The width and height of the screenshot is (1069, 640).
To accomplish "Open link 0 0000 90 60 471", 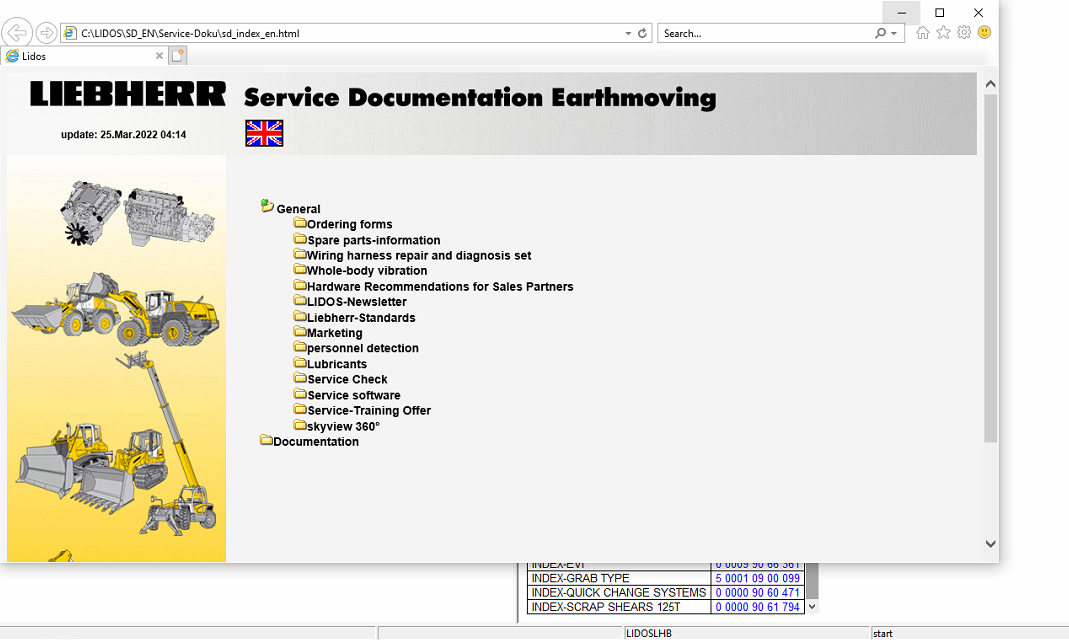I will tap(757, 592).
